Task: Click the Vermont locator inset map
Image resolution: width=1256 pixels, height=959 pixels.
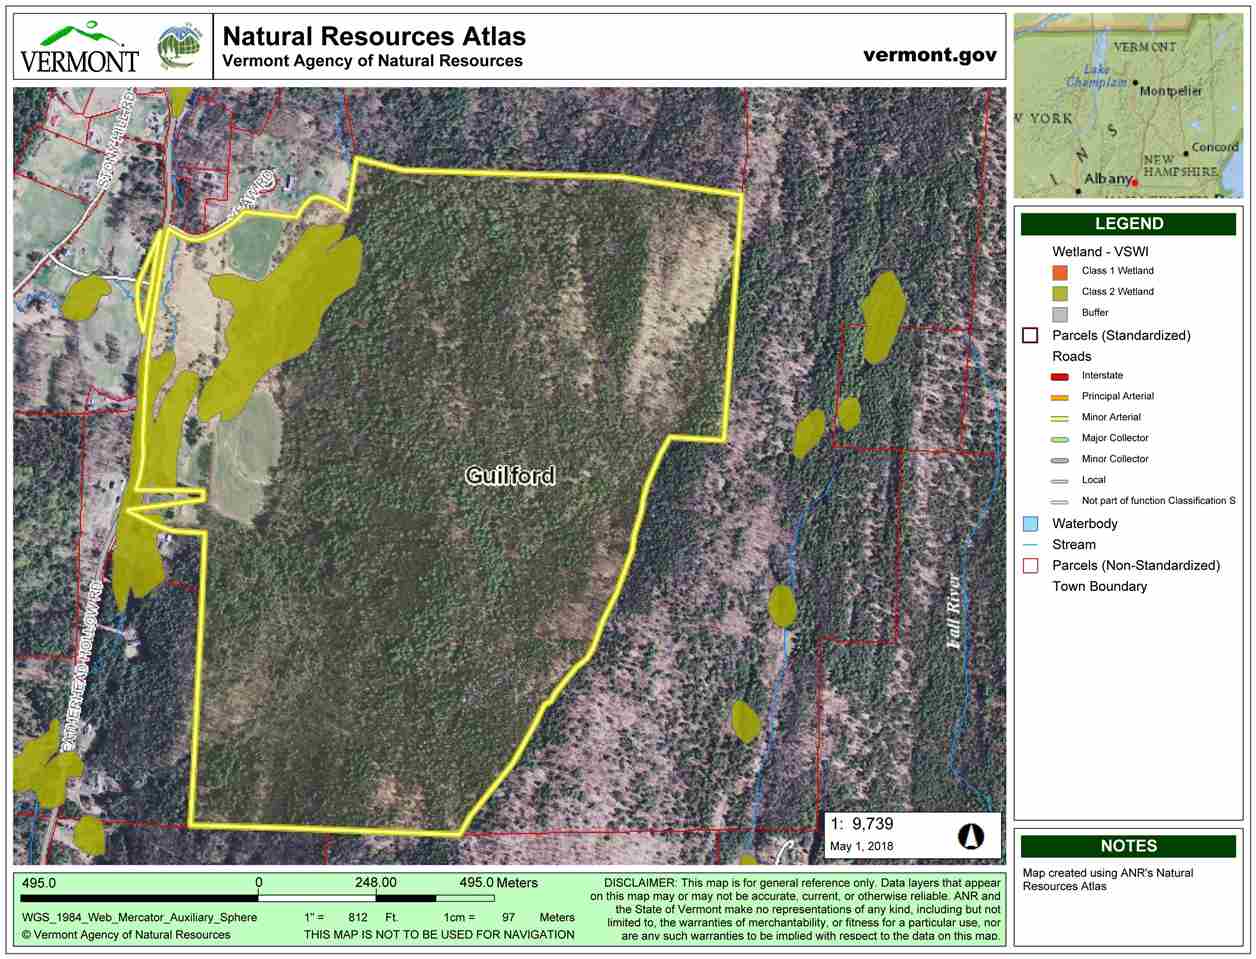Action: tap(1128, 105)
